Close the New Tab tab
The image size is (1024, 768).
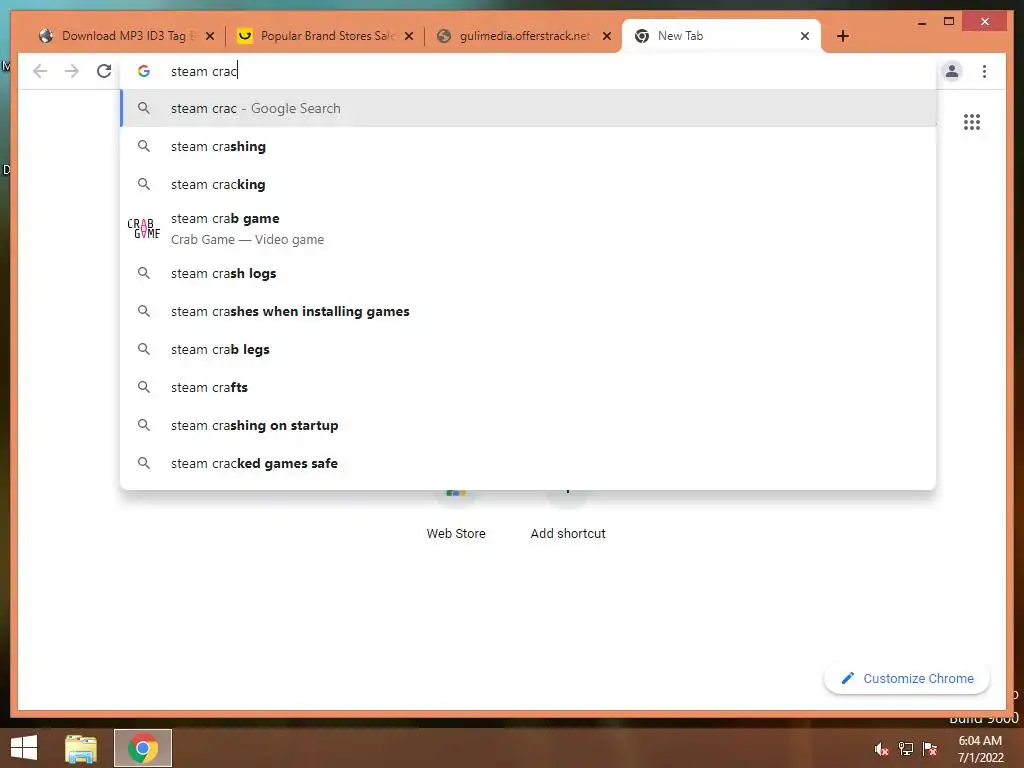coord(805,36)
